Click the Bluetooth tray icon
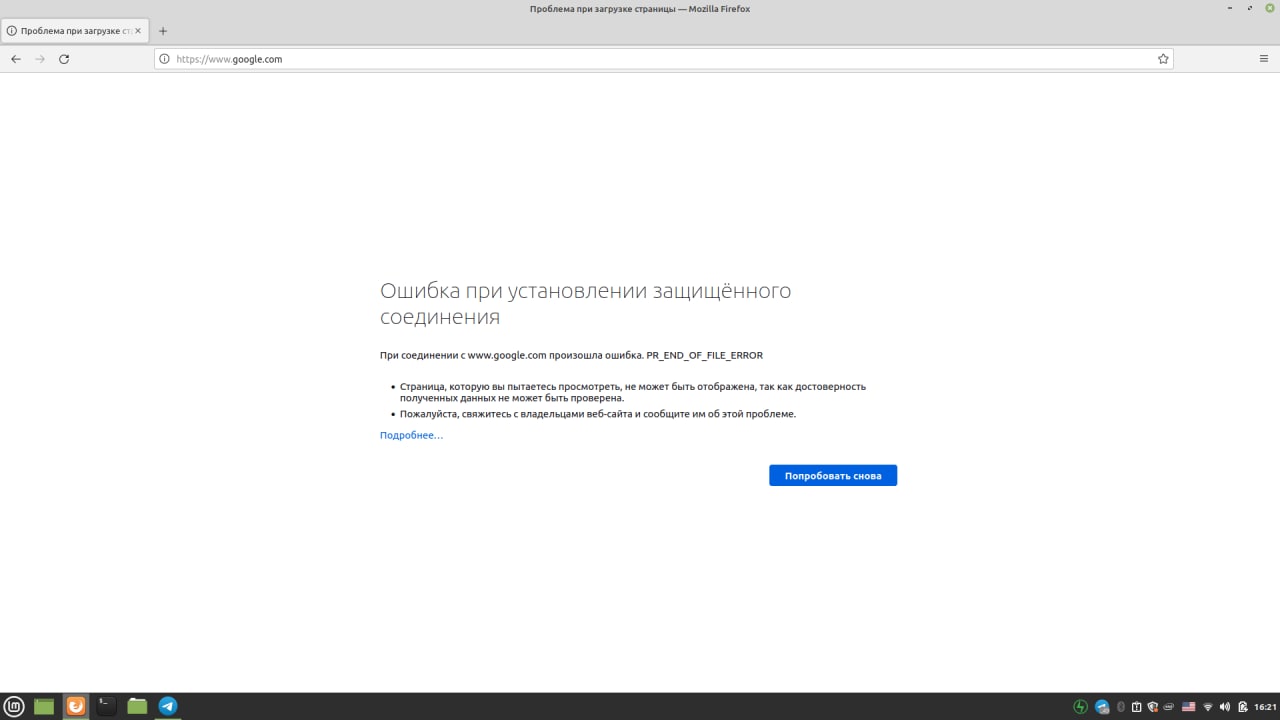 (1121, 707)
